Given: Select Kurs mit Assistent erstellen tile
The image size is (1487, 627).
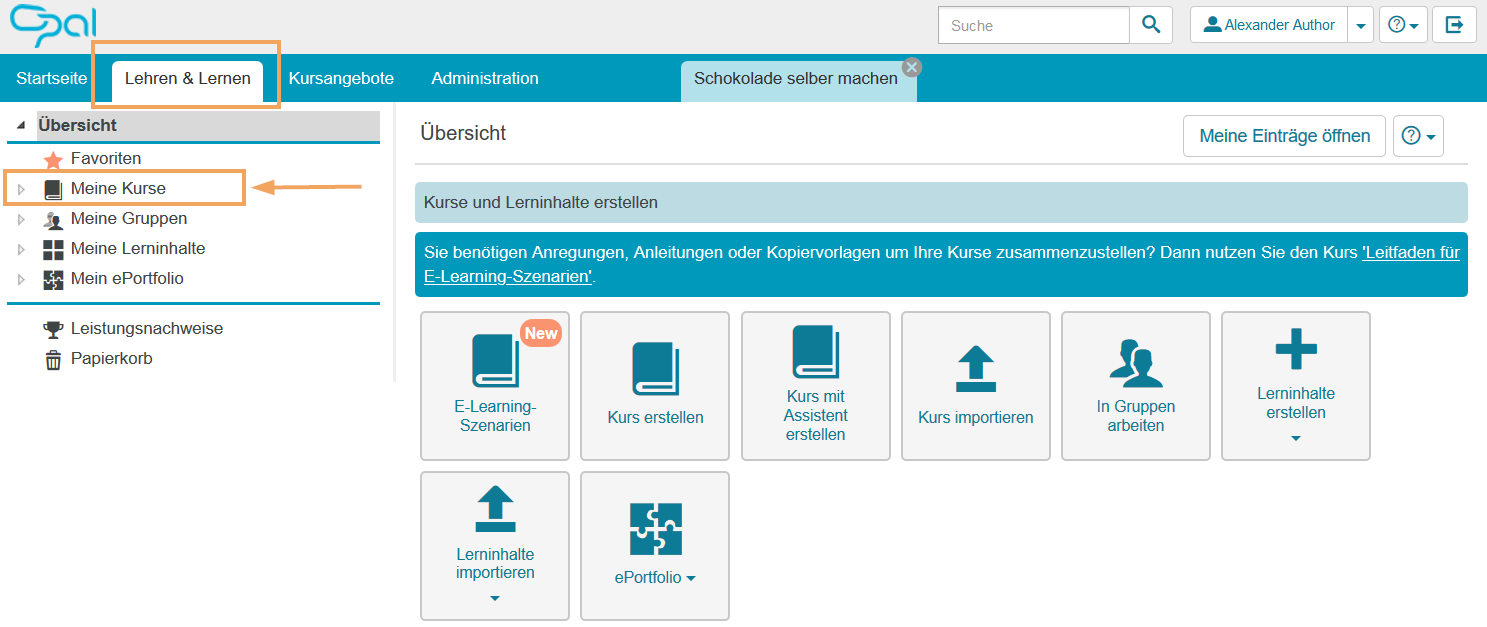Looking at the screenshot, I should click(815, 385).
